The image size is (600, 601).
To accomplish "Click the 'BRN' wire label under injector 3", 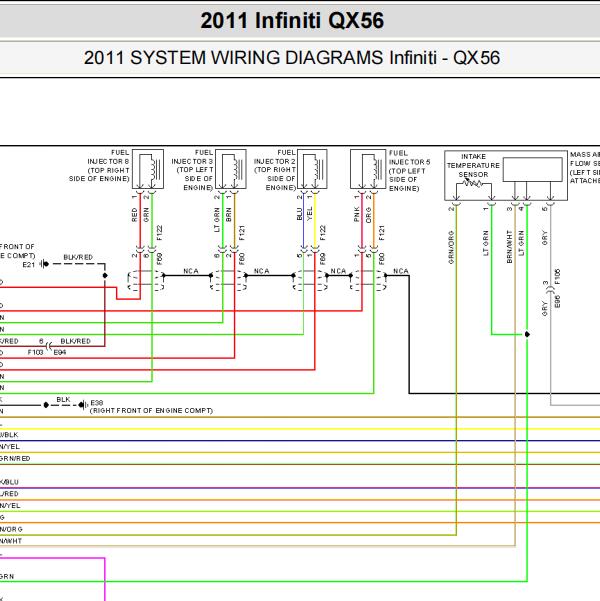I will tap(228, 215).
